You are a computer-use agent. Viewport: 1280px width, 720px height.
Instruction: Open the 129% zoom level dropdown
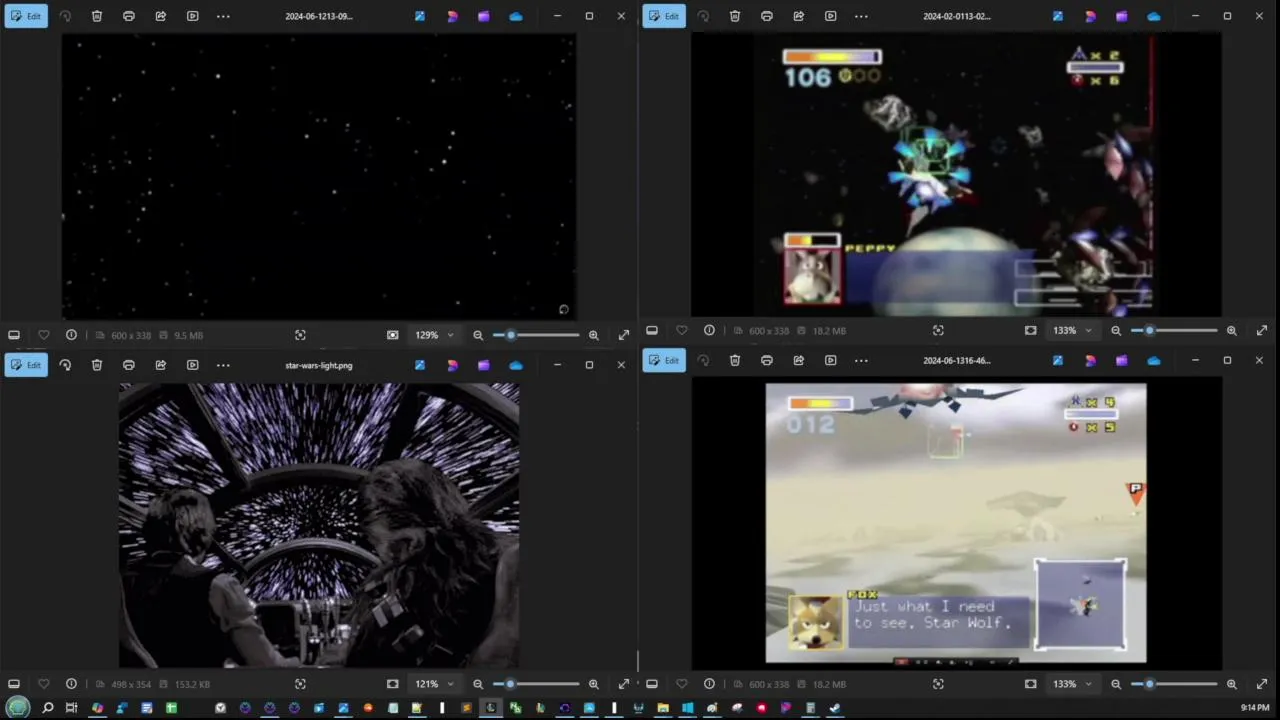coord(435,335)
